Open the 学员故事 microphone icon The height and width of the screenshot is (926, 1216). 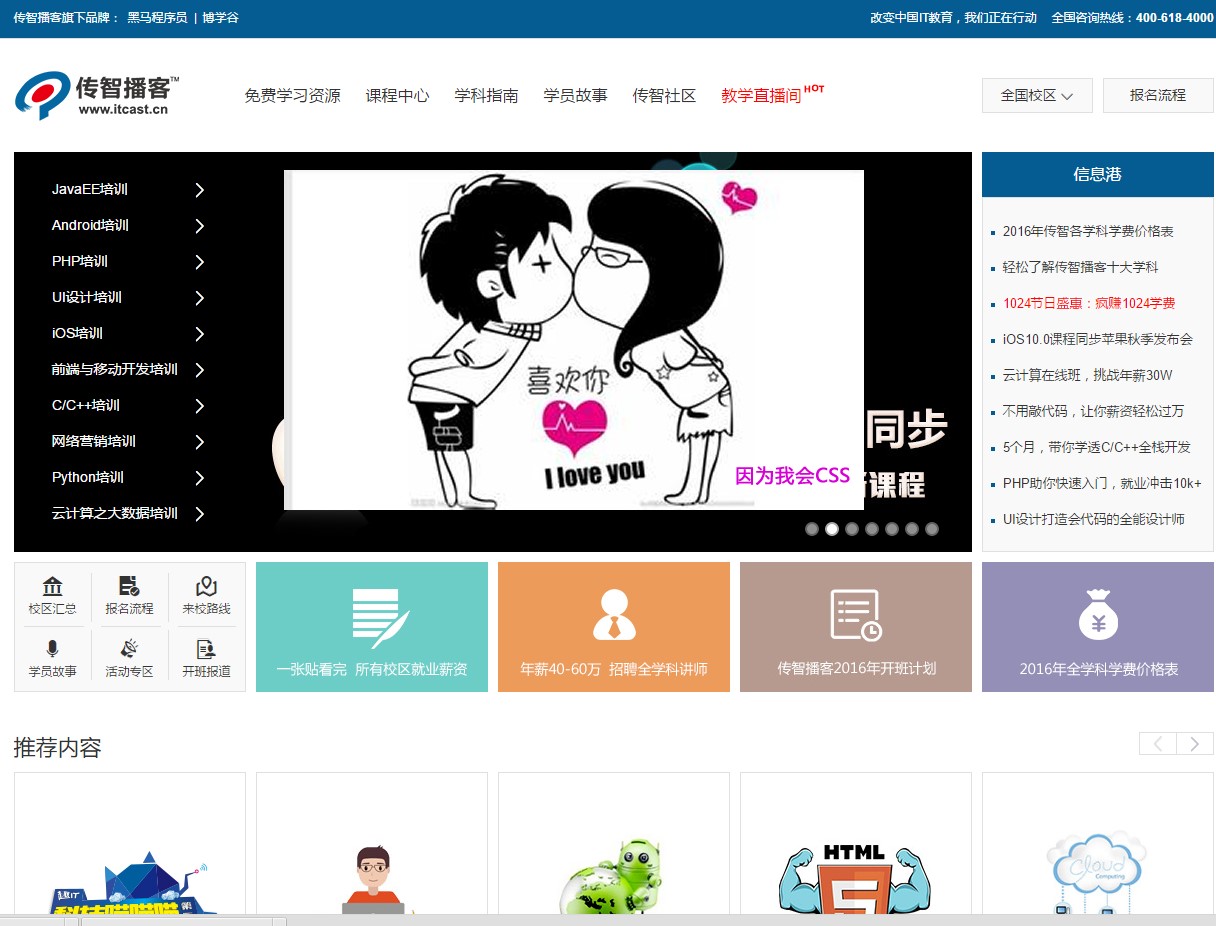point(53,649)
